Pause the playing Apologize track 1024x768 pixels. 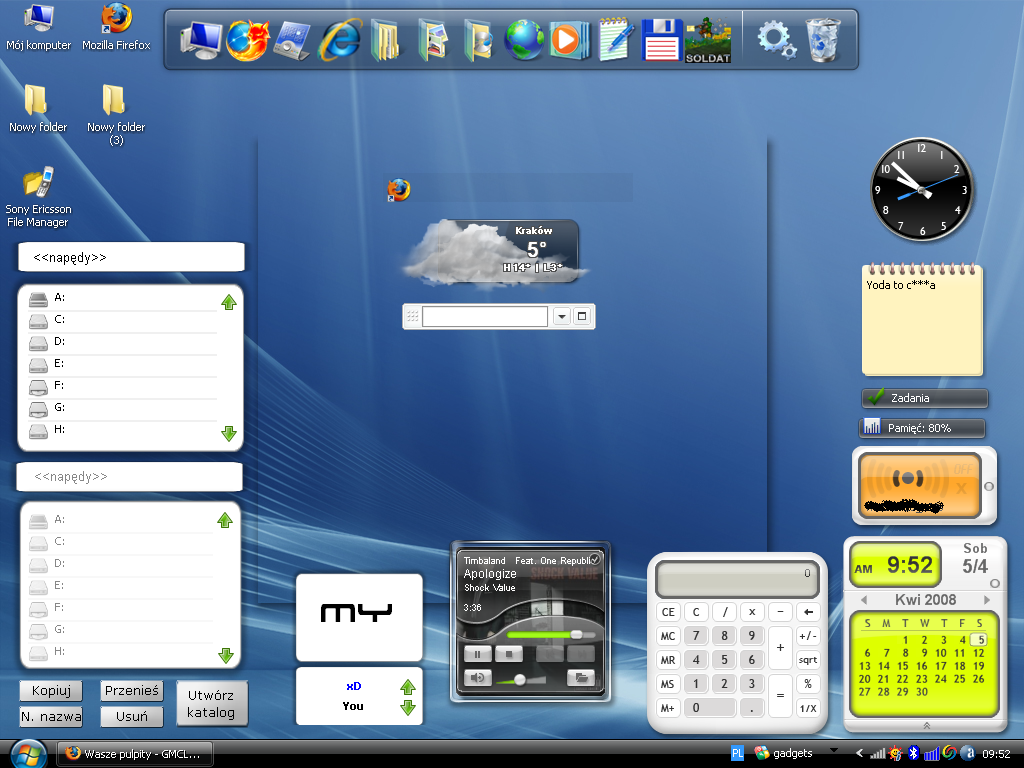coord(477,654)
